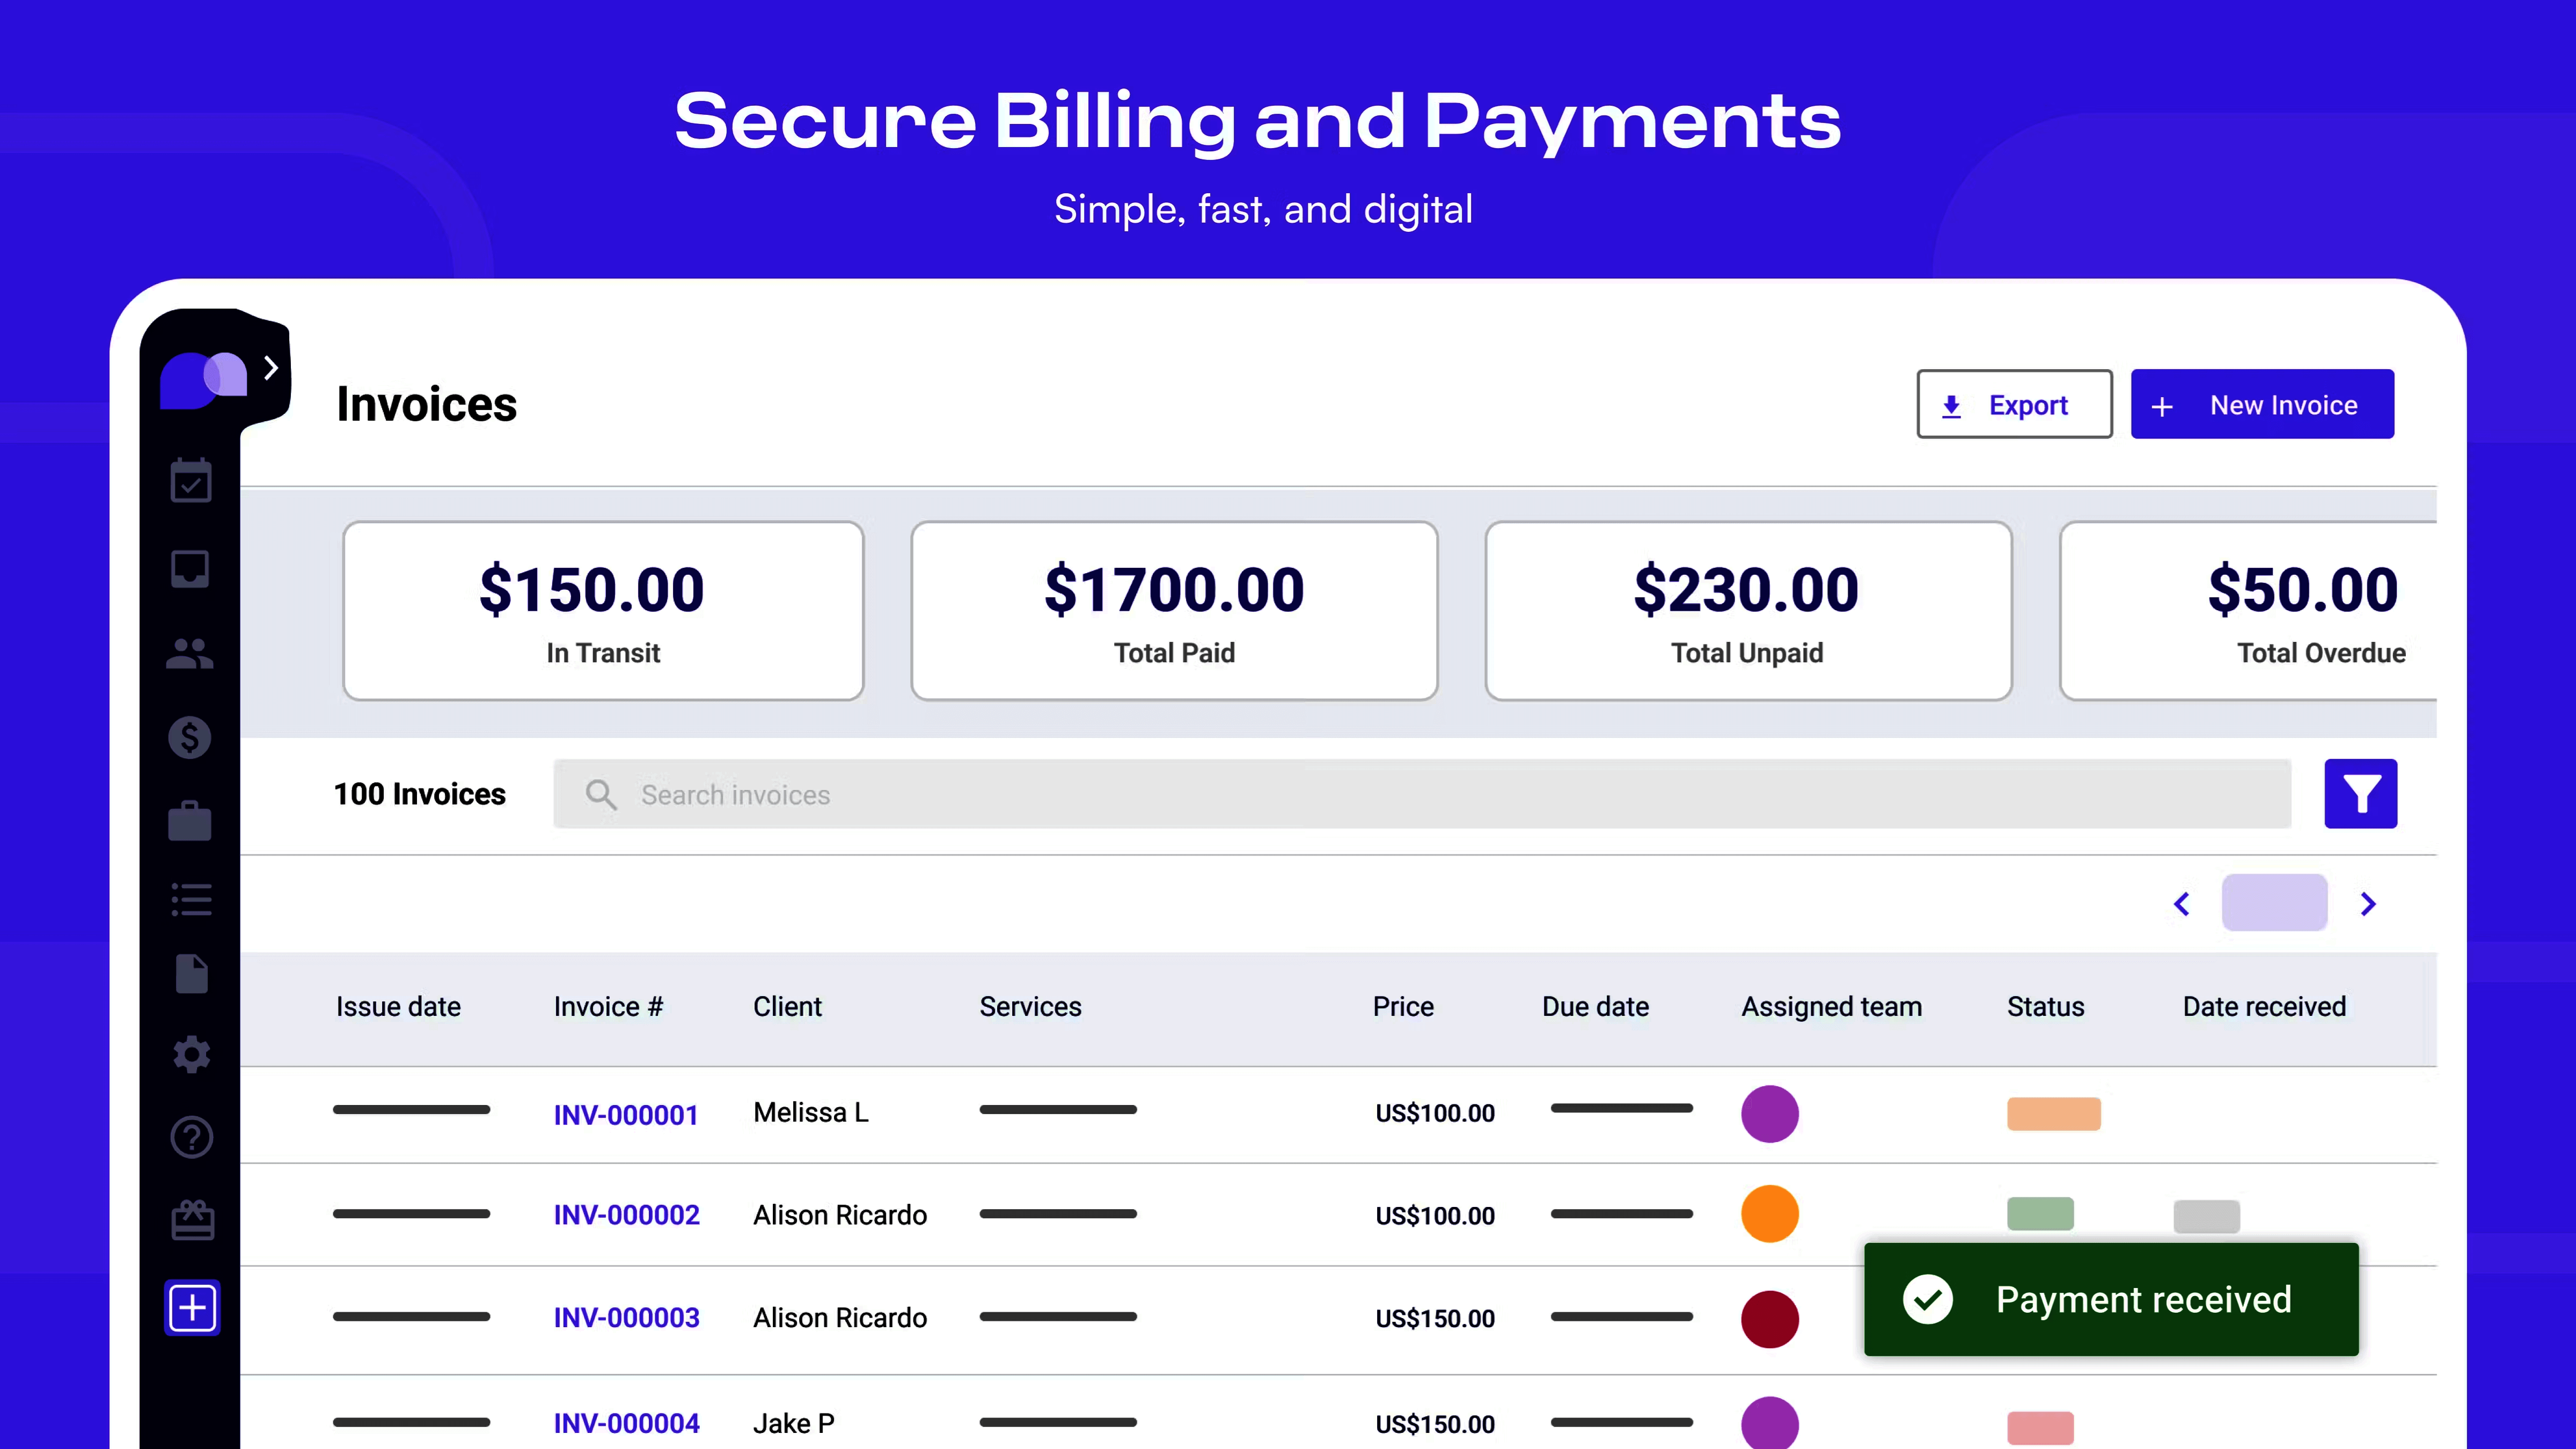Open the clients people icon
2576x1449 pixels.
tap(190, 654)
